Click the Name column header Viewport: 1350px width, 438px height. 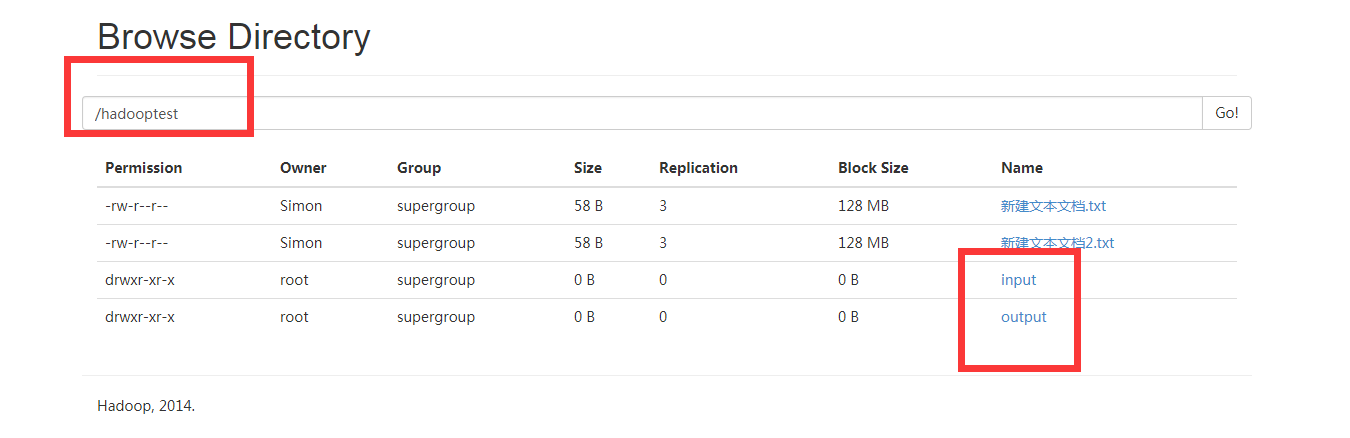click(x=1022, y=168)
